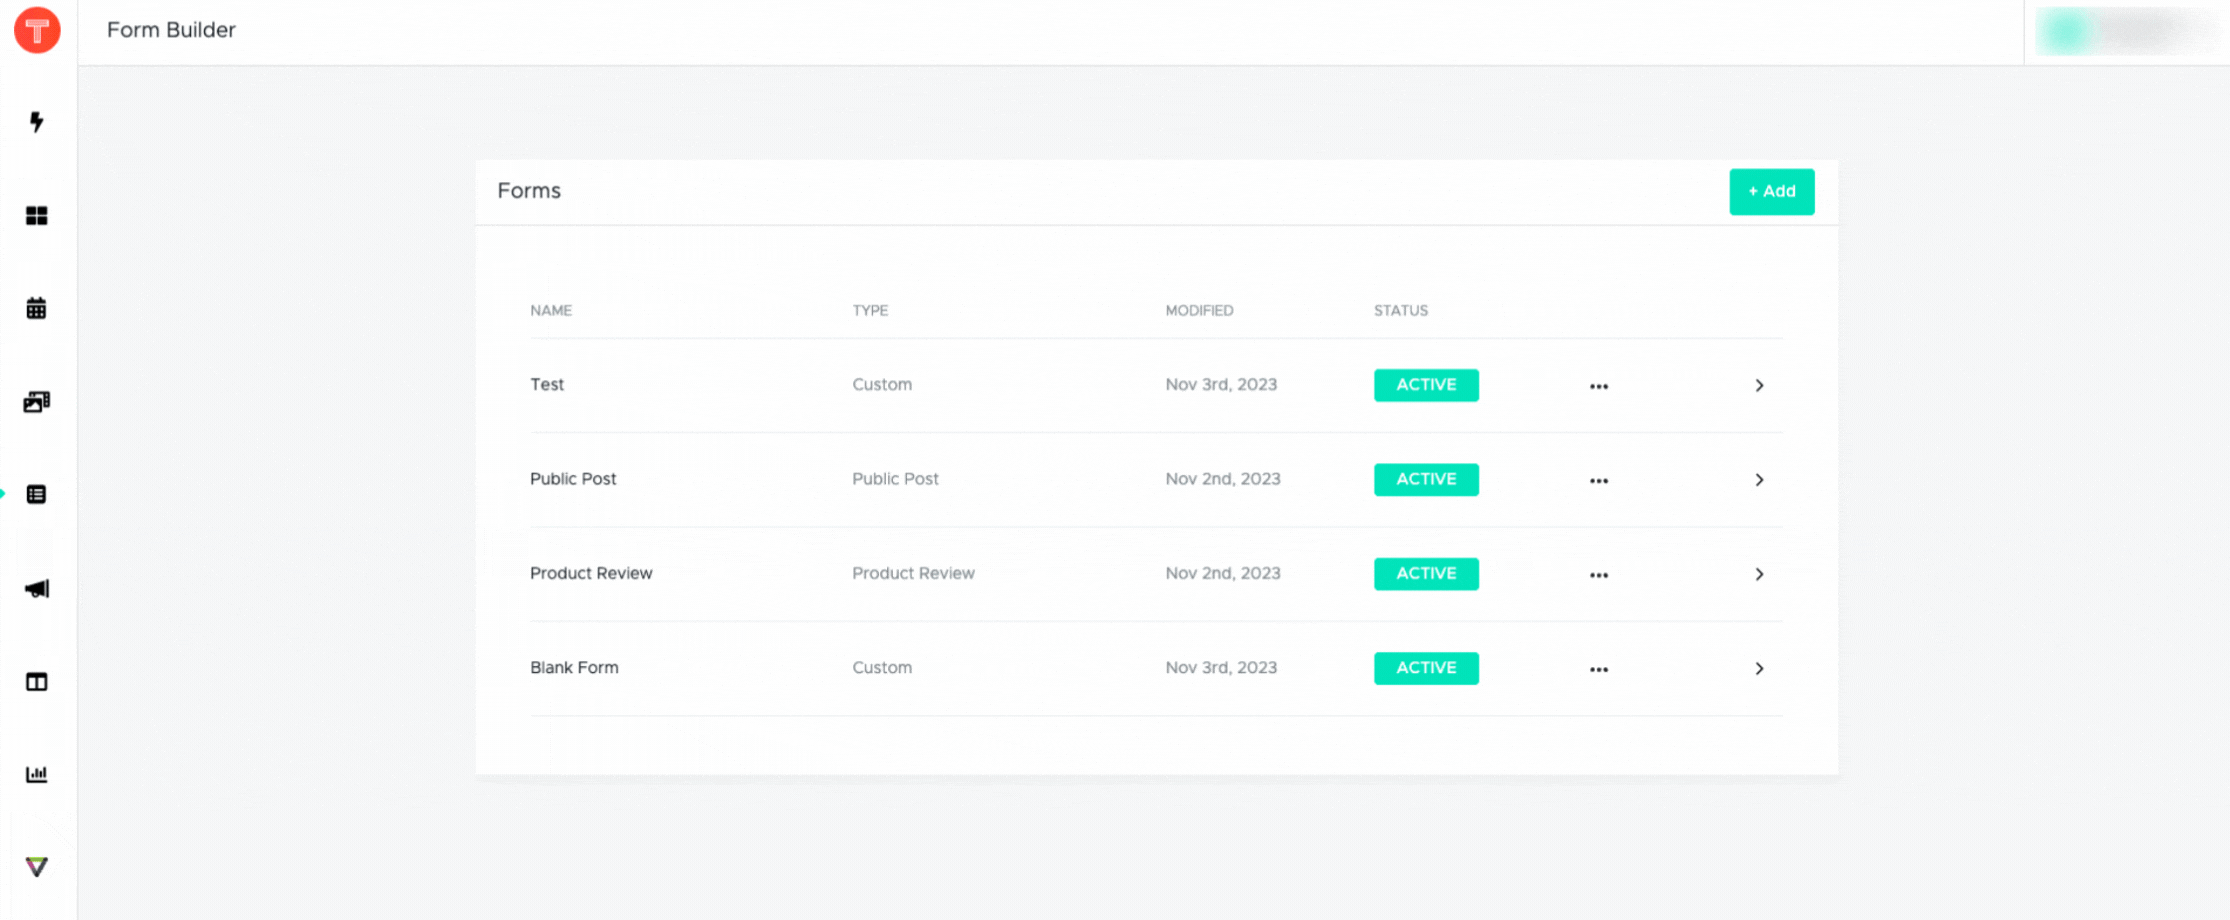Screen dimensions: 2230x920
Task: Open the media gallery sidebar icon
Action: coord(37,401)
